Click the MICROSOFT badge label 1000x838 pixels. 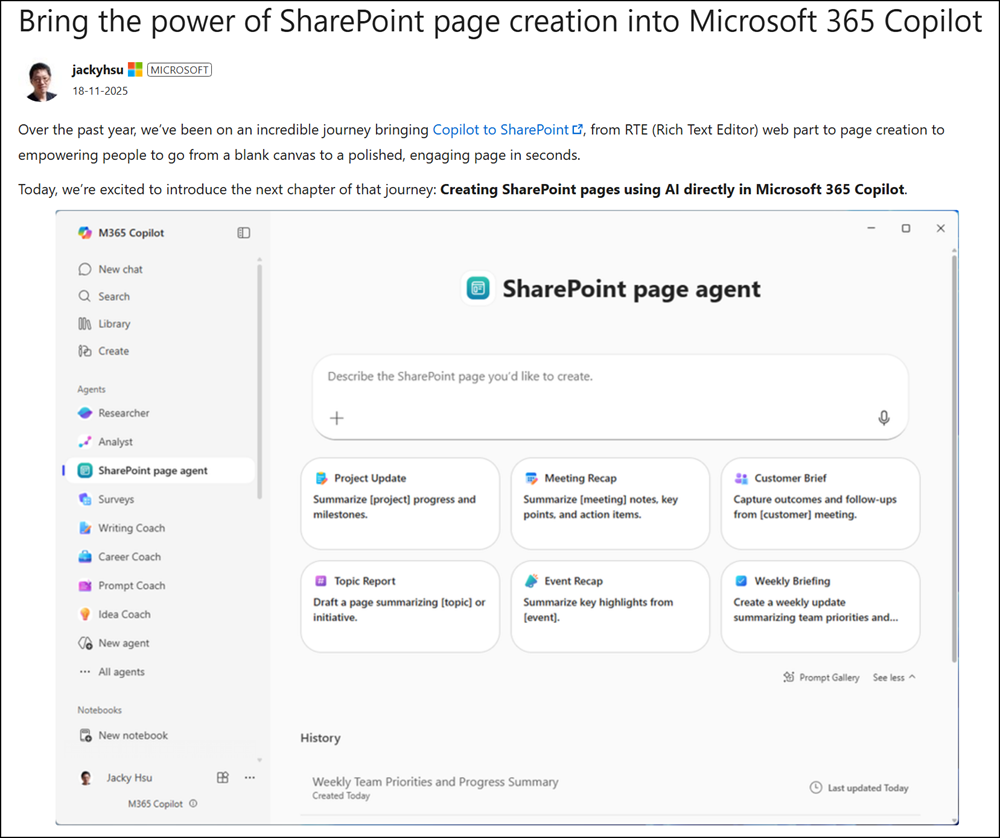point(179,70)
